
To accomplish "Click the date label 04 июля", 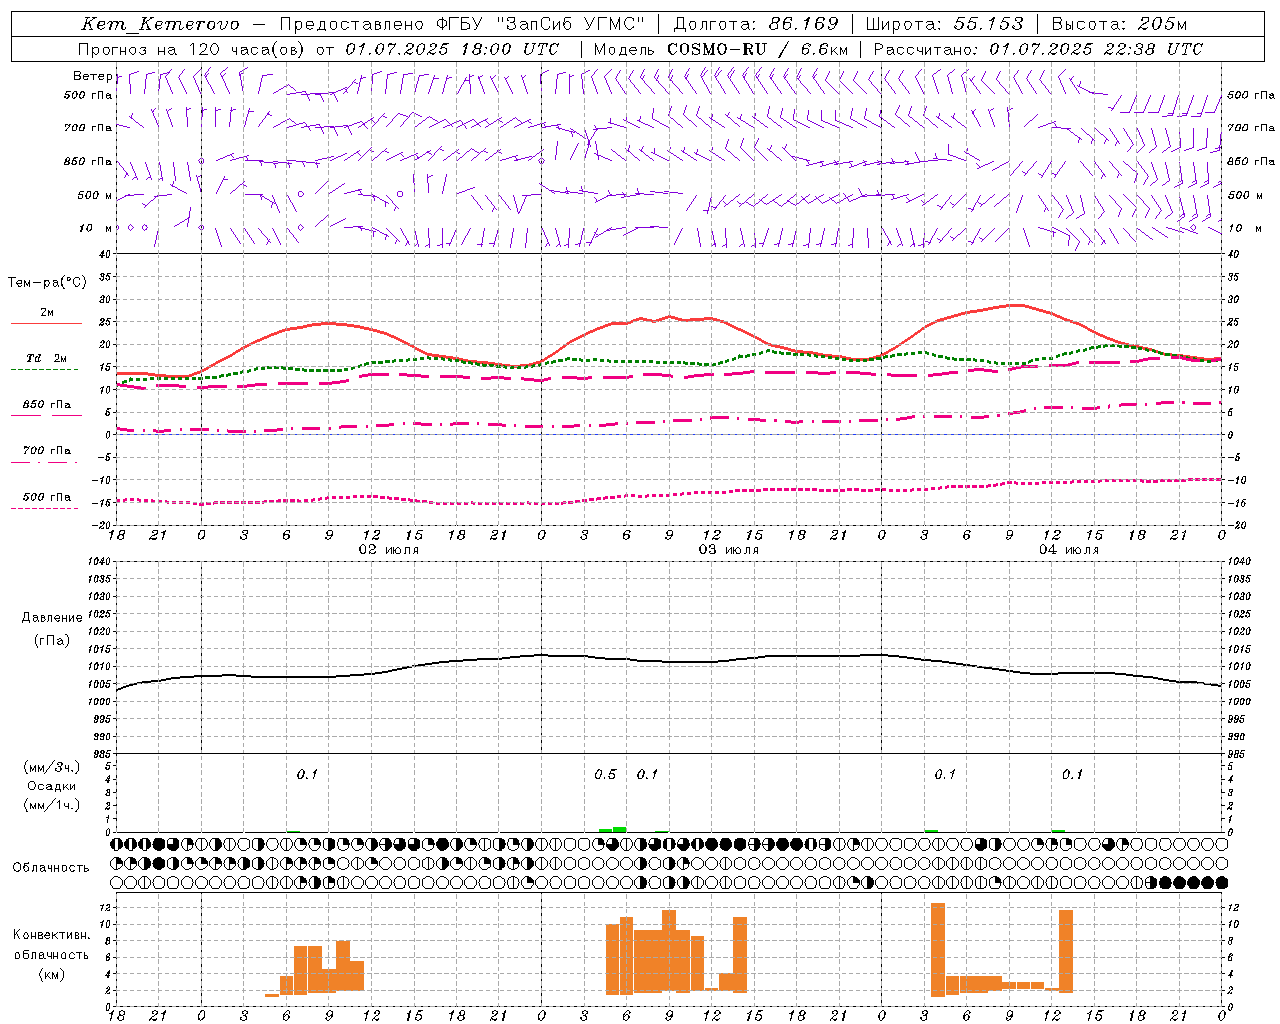I will (x=1069, y=550).
